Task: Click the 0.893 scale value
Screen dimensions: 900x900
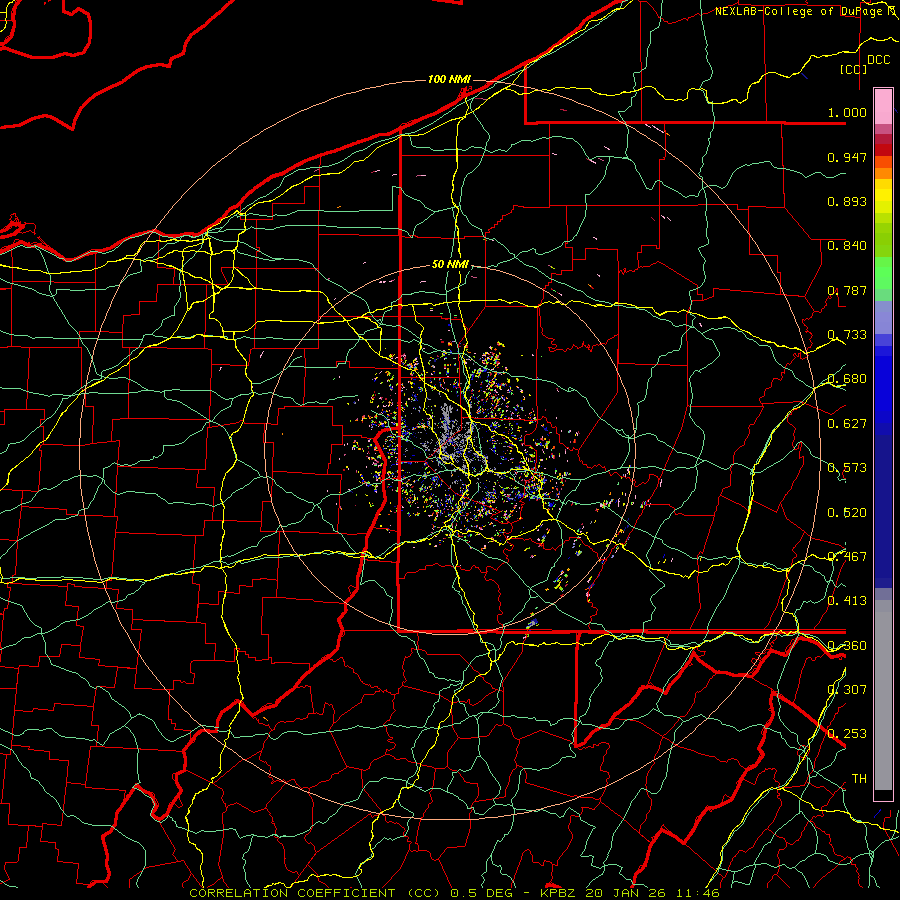Action: [847, 201]
